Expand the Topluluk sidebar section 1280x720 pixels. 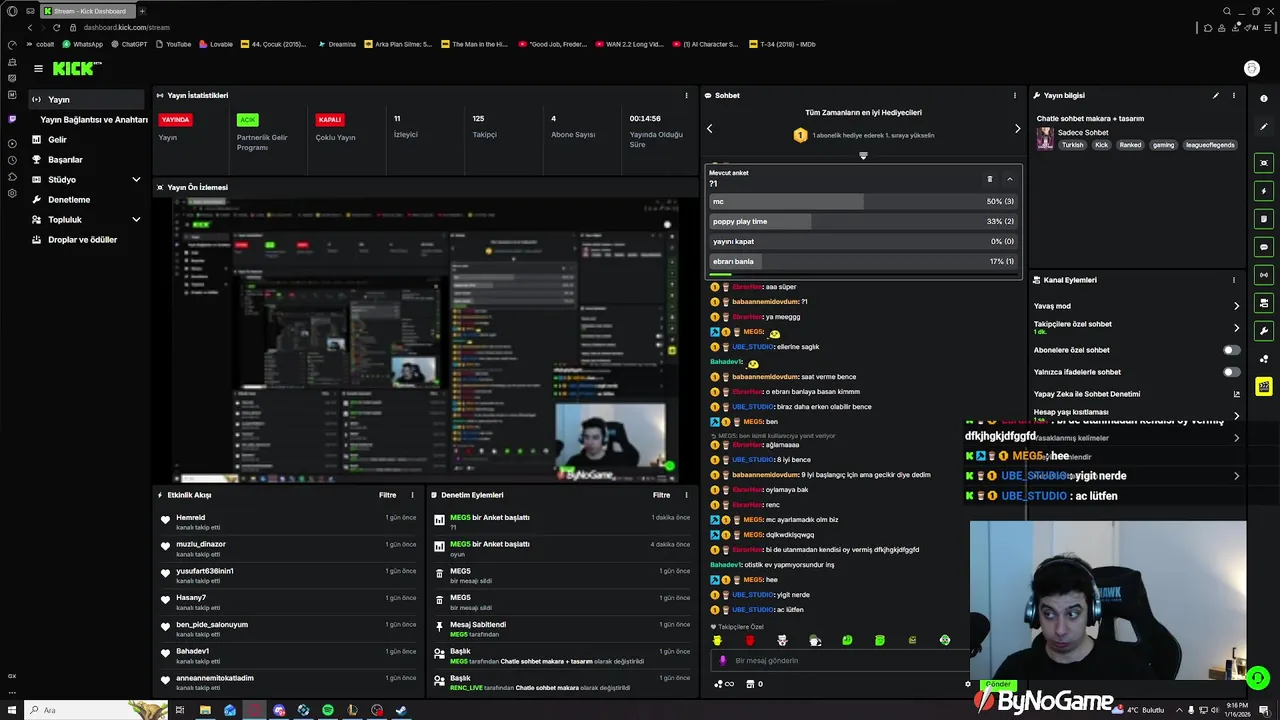pos(136,219)
